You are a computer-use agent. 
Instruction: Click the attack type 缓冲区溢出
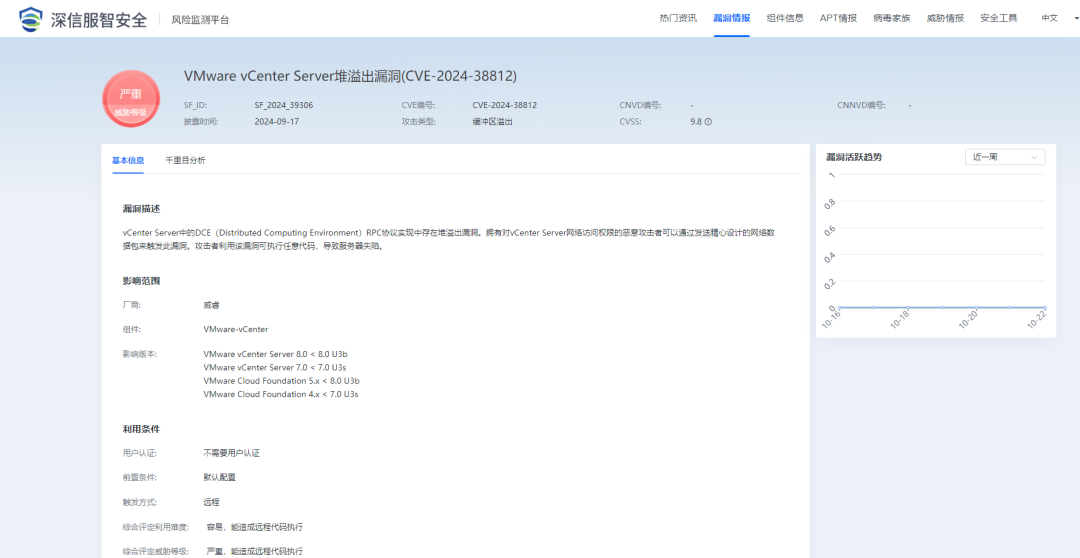pos(492,121)
